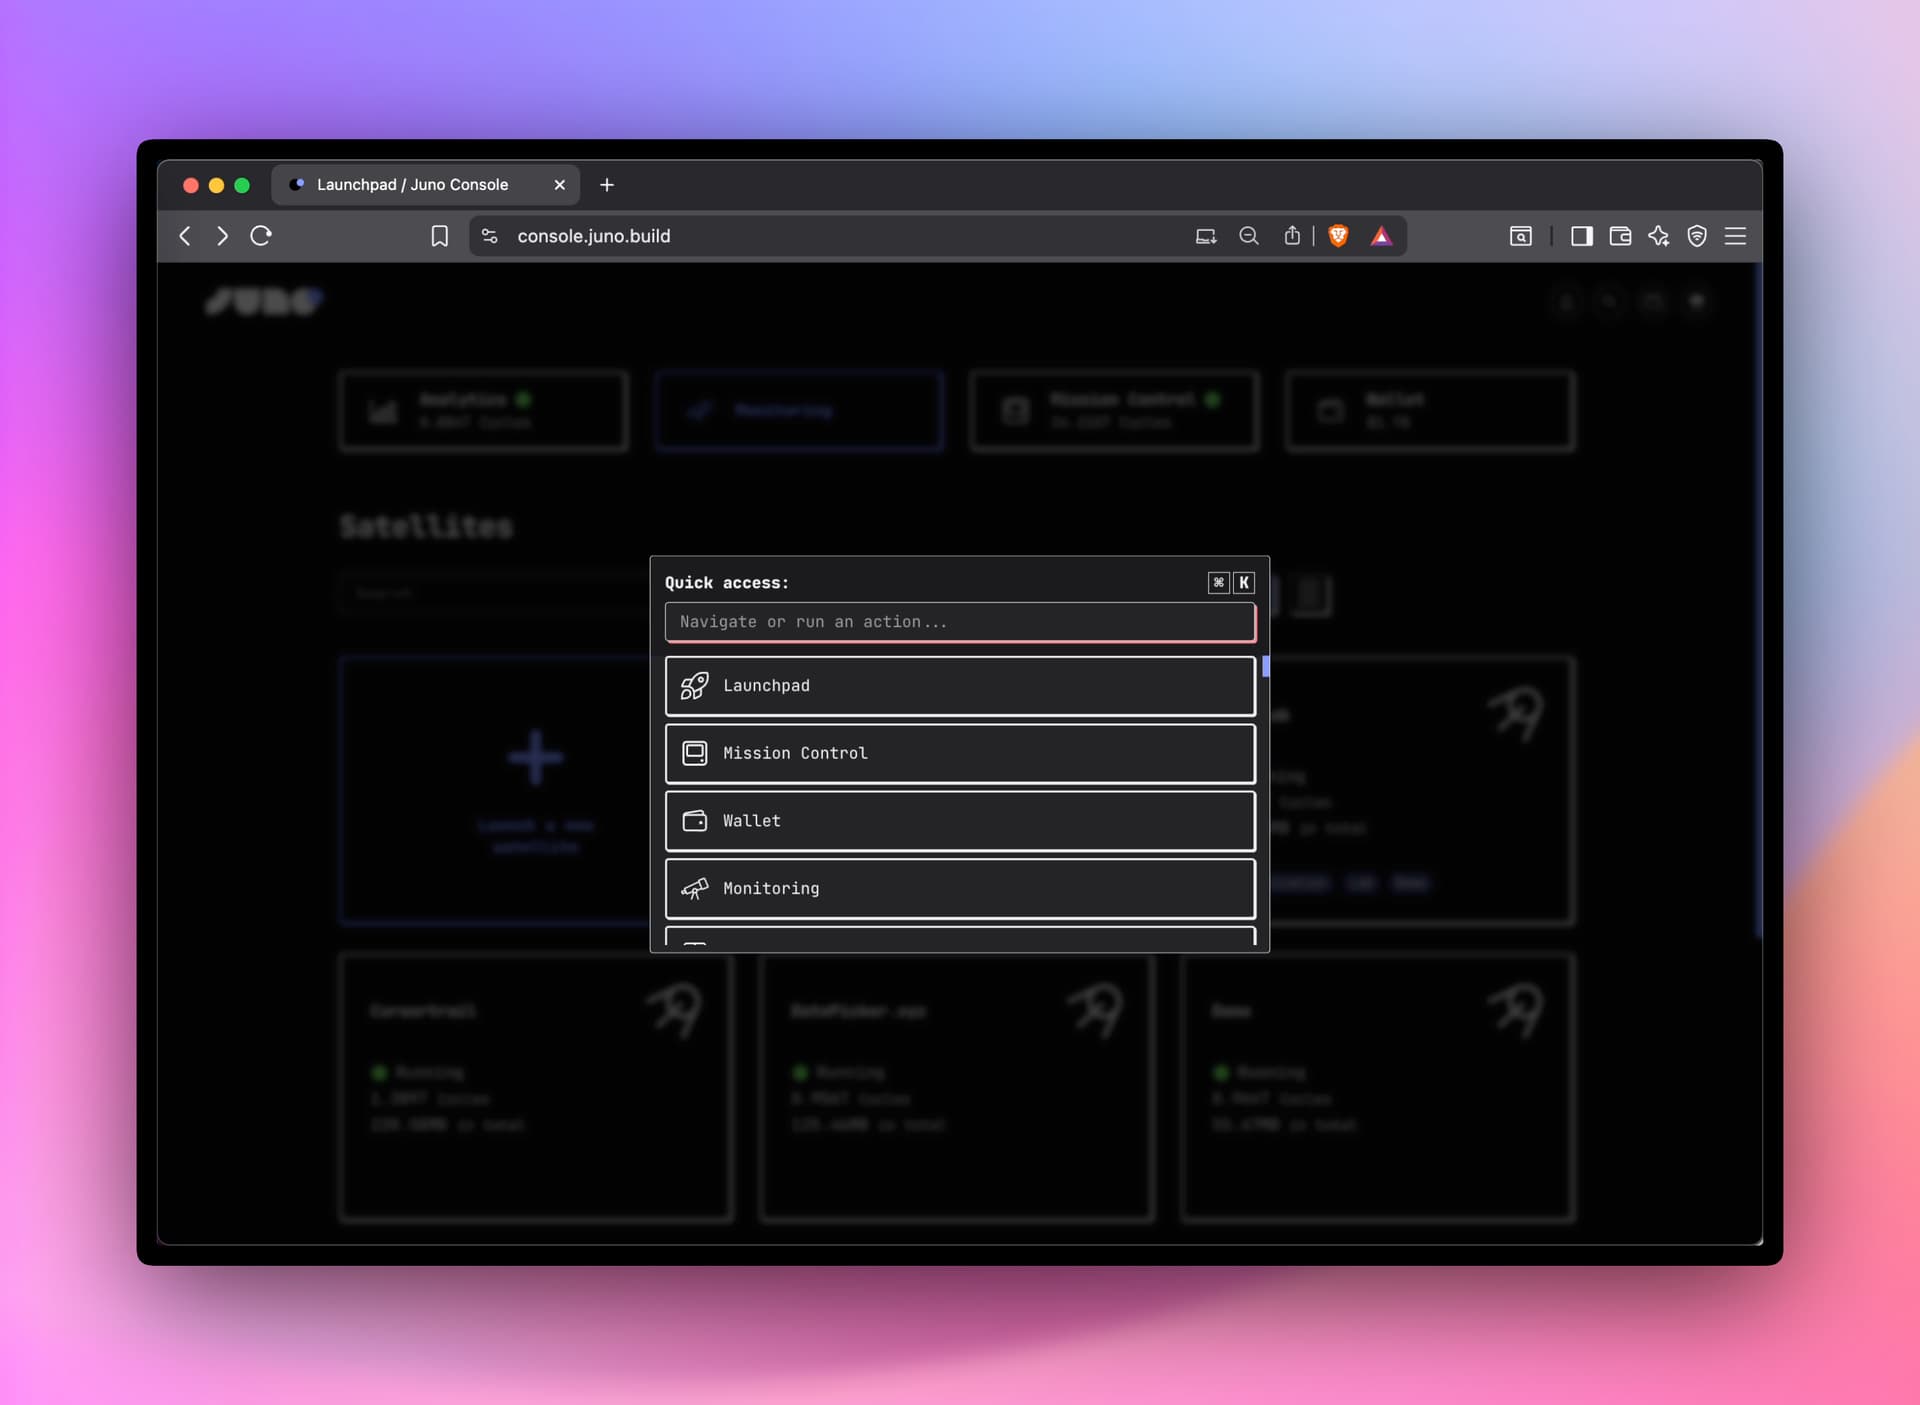Image resolution: width=1920 pixels, height=1405 pixels.
Task: Focus the Navigate or run an action field
Action: 959,622
